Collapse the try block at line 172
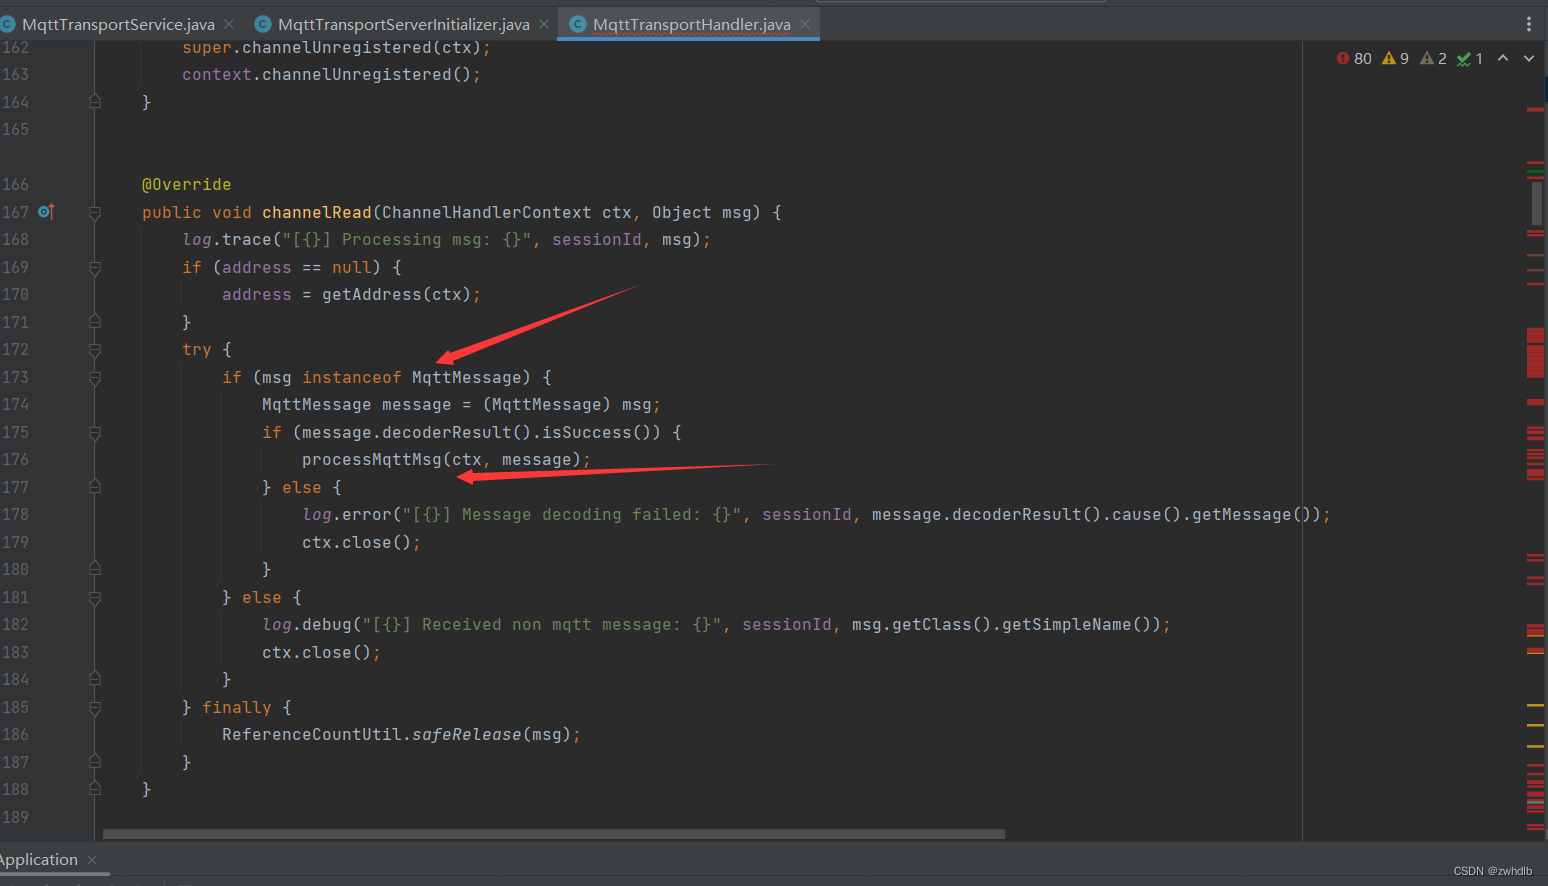This screenshot has width=1548, height=886. pos(95,350)
